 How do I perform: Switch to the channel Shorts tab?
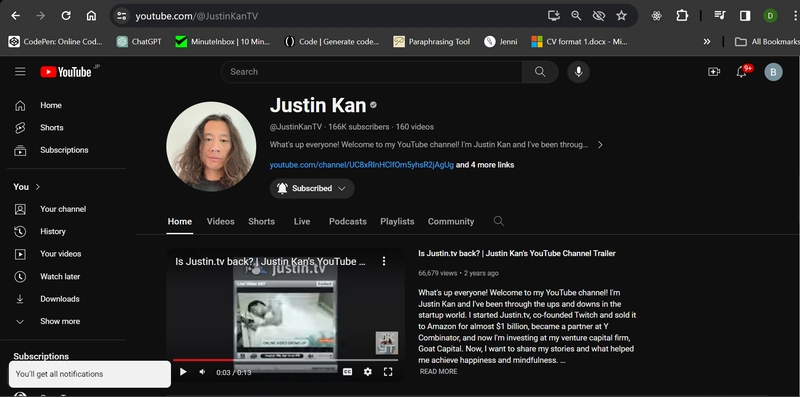[x=261, y=221]
